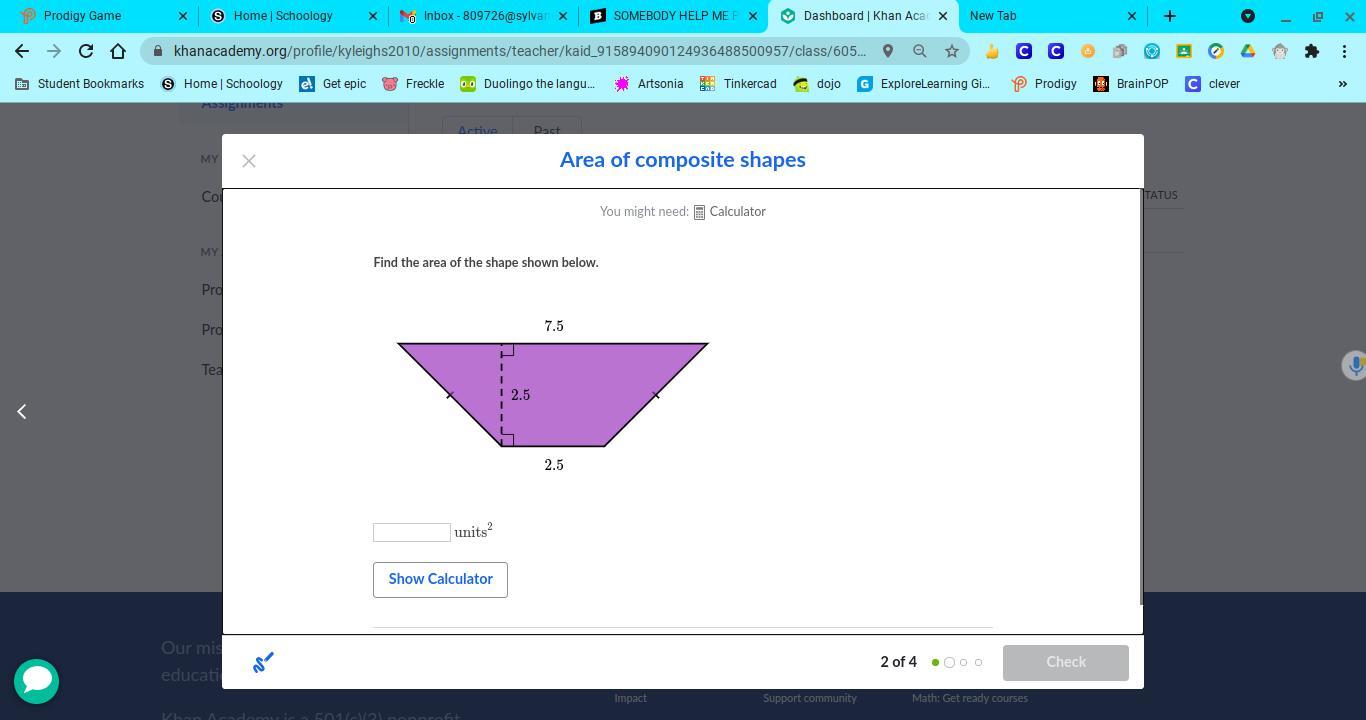Open the Artsonia bookmark
Screen dimensions: 1366x720
(x=649, y=84)
